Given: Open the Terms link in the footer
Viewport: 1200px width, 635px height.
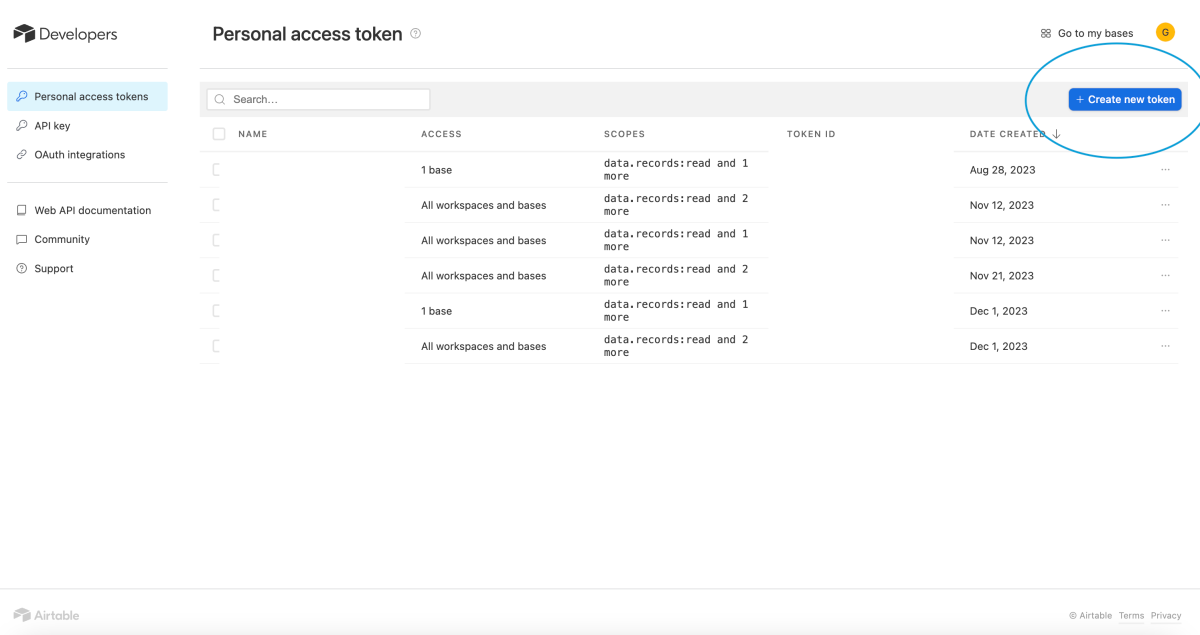Looking at the screenshot, I should (x=1131, y=615).
